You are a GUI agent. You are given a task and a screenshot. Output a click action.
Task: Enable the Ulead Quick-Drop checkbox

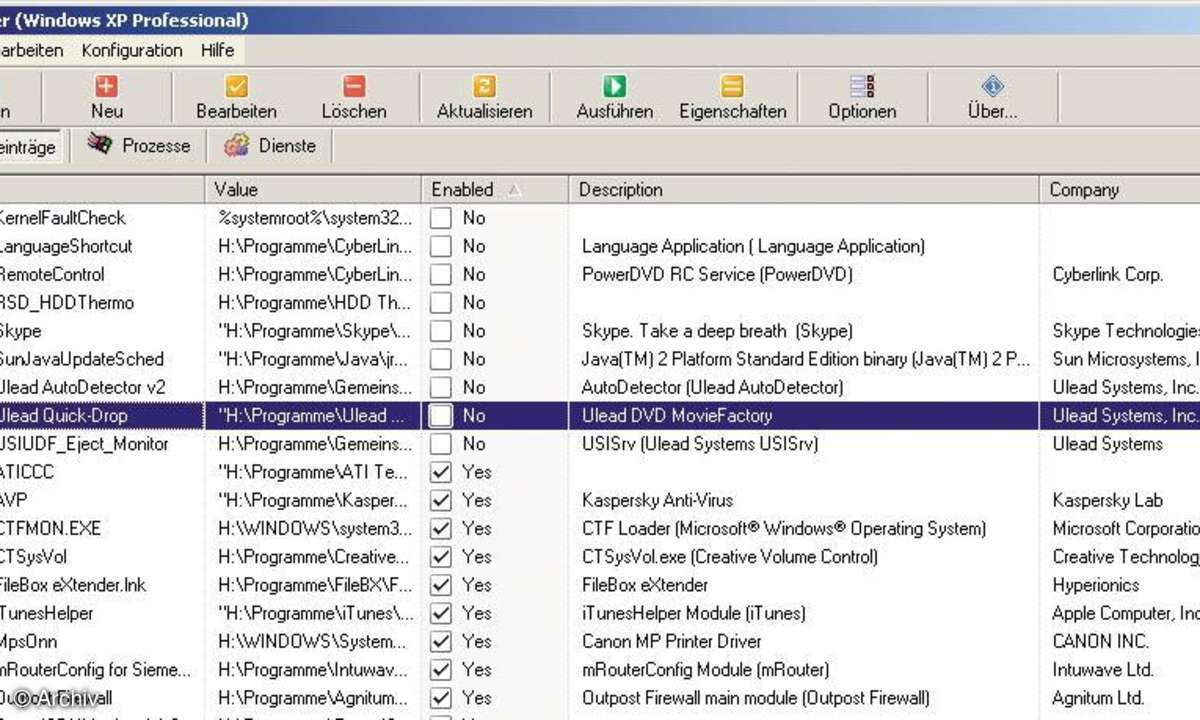pyautogui.click(x=440, y=416)
